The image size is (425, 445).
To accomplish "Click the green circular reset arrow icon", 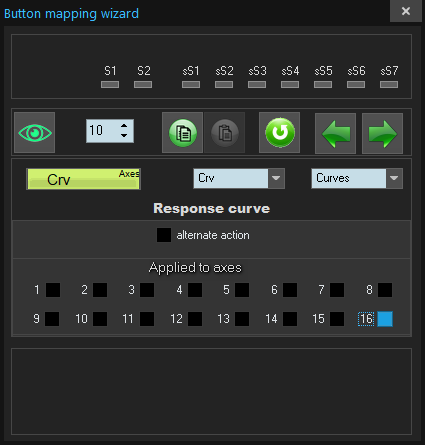I will coord(280,133).
